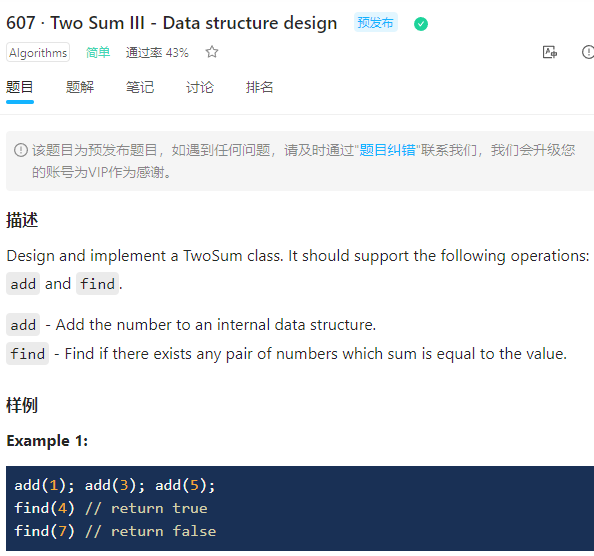
Task: Go to the 讨论 discussion tab
Action: coord(200,87)
